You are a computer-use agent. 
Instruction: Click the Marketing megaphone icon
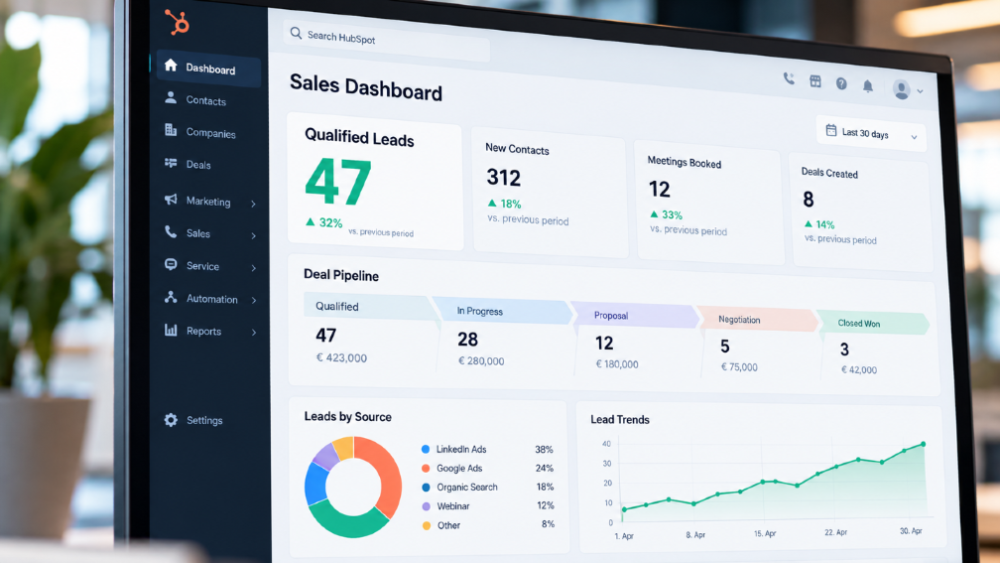(x=170, y=199)
